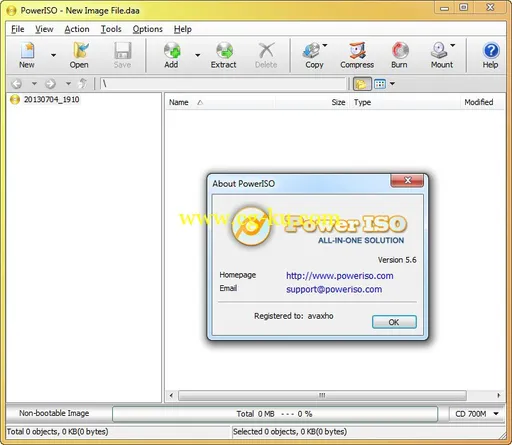Click the Selected 0 objects status text
This screenshot has width=512, height=445.
pyautogui.click(x=290, y=432)
